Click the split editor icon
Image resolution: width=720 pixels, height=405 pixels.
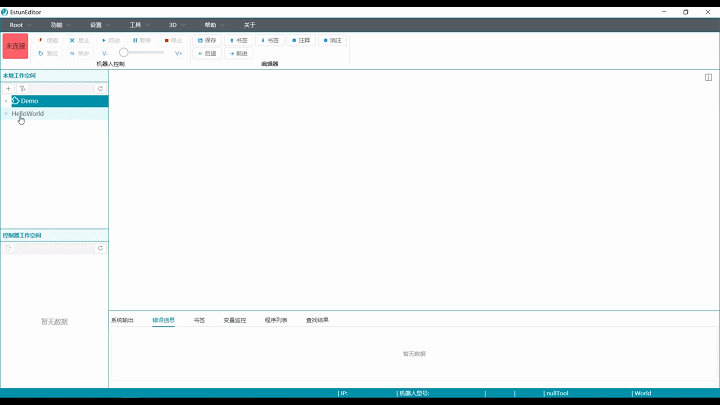click(708, 76)
